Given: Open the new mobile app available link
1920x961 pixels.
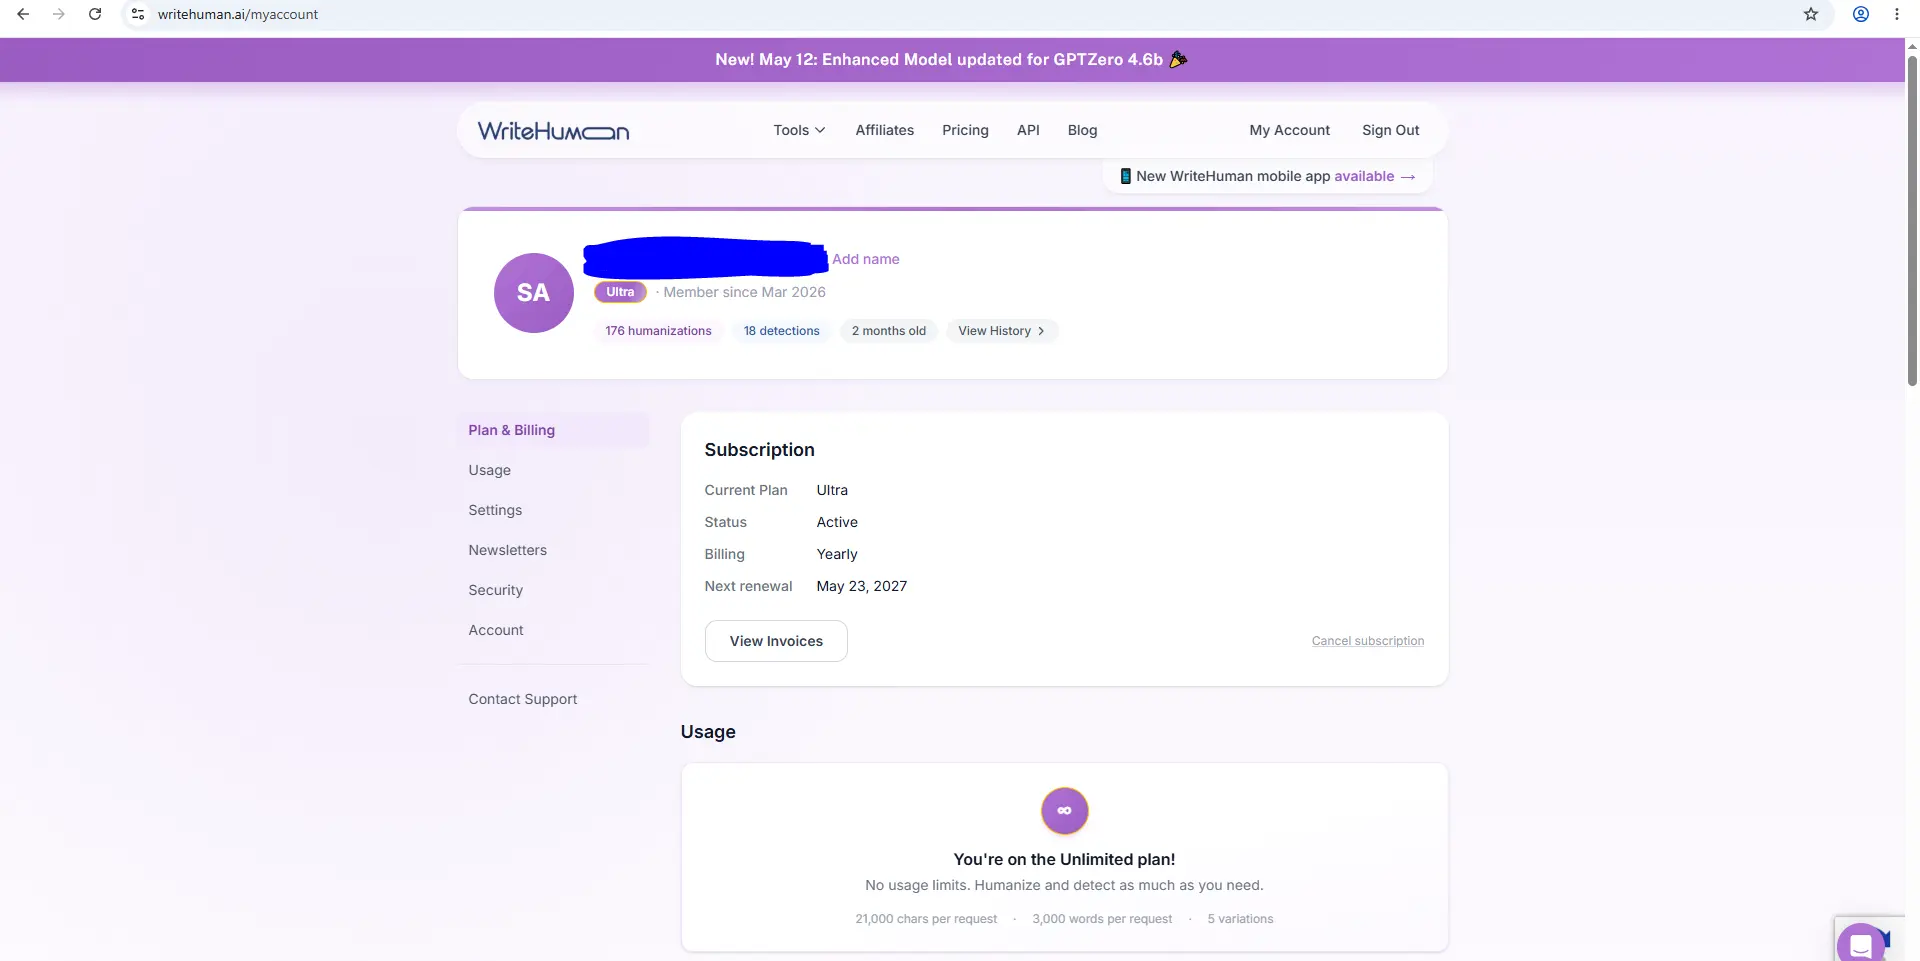Looking at the screenshot, I should 1268,176.
